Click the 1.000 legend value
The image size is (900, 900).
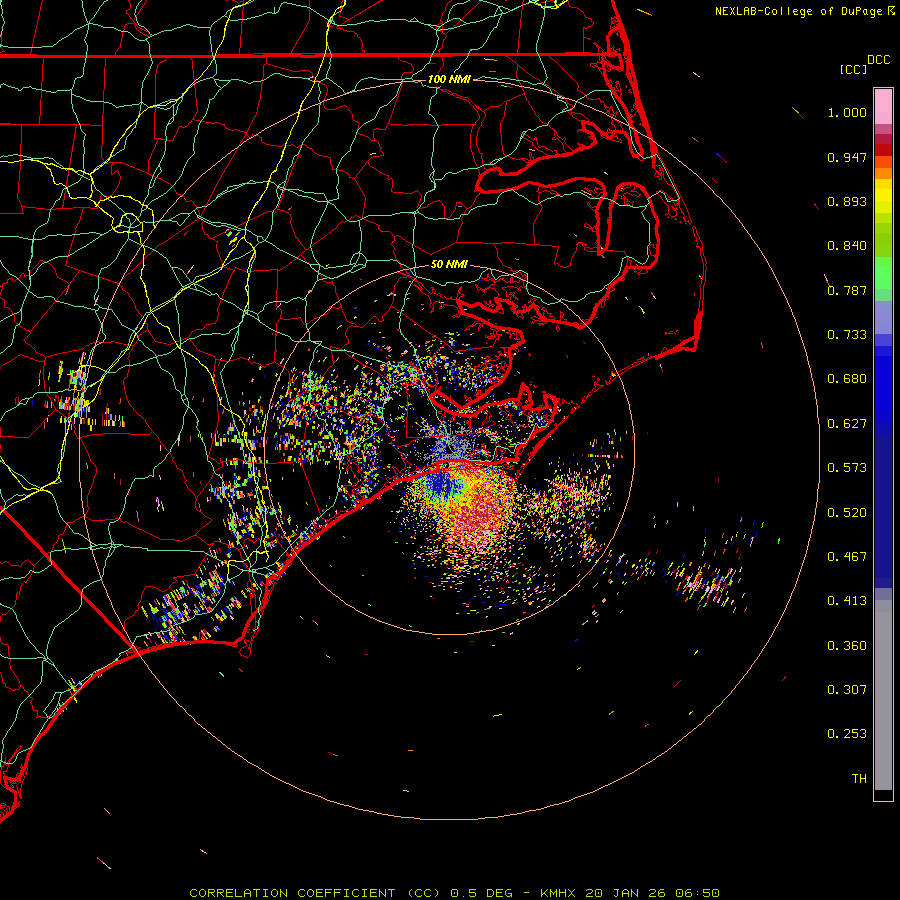click(x=847, y=112)
